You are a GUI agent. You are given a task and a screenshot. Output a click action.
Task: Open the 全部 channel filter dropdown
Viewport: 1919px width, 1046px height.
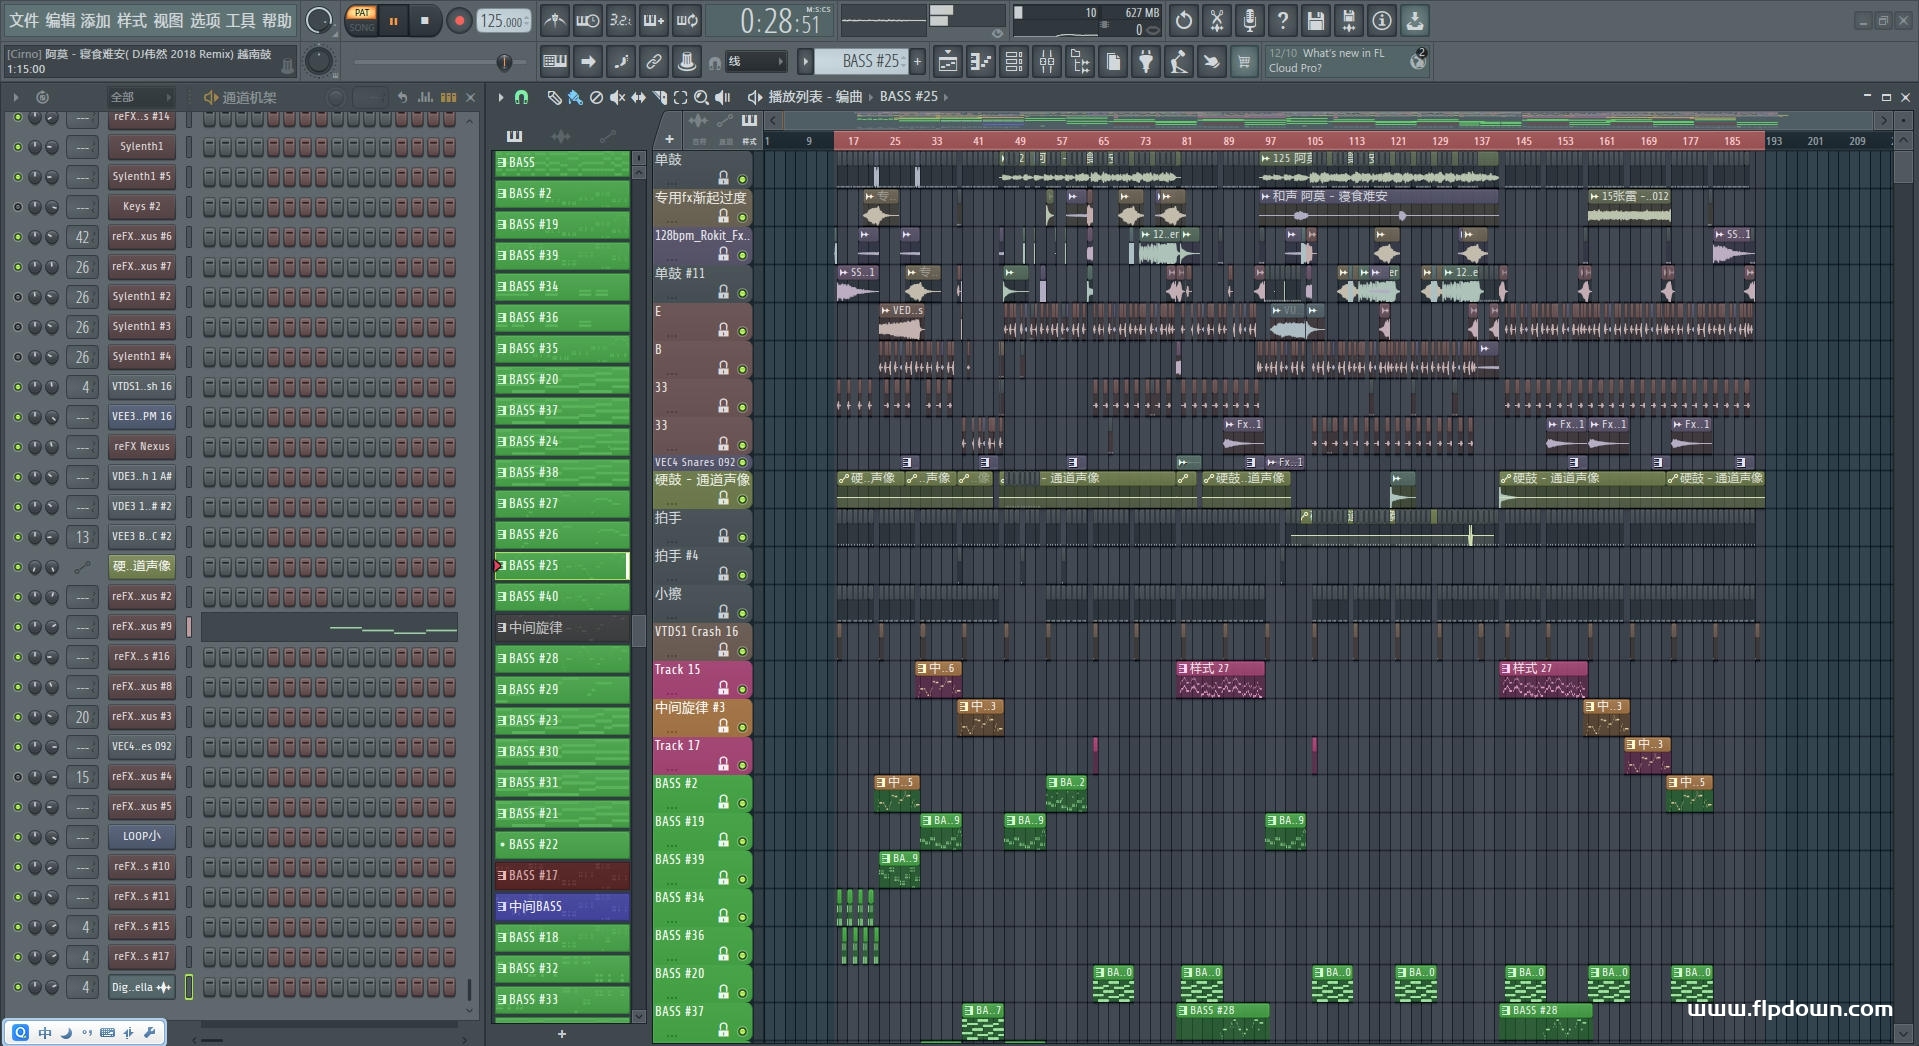140,97
